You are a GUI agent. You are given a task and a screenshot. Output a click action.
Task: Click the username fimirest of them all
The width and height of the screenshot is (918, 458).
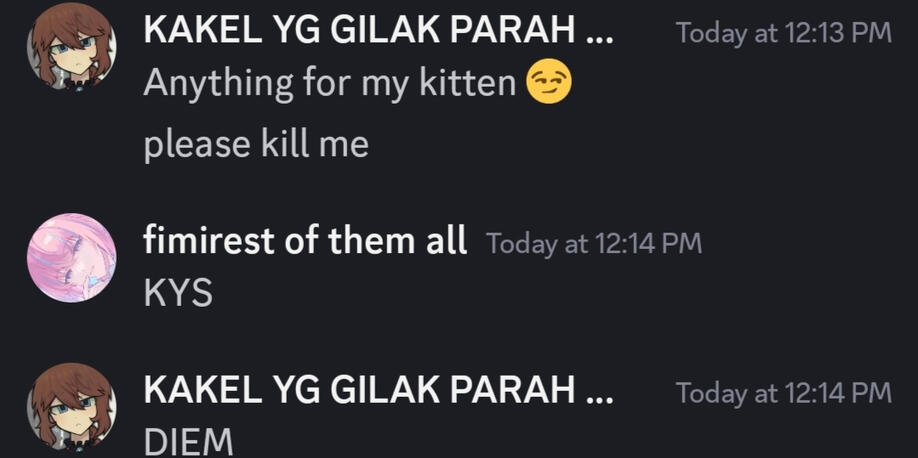click(305, 241)
